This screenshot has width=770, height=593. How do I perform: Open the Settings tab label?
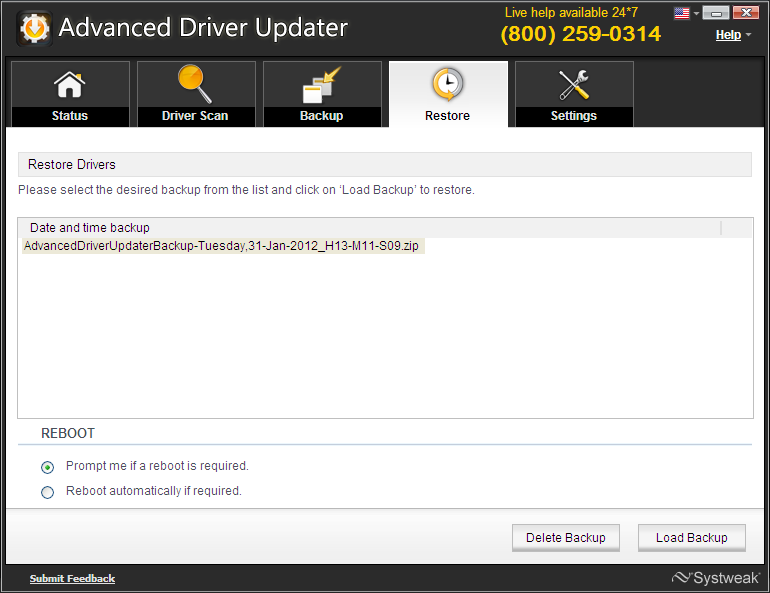tap(574, 116)
